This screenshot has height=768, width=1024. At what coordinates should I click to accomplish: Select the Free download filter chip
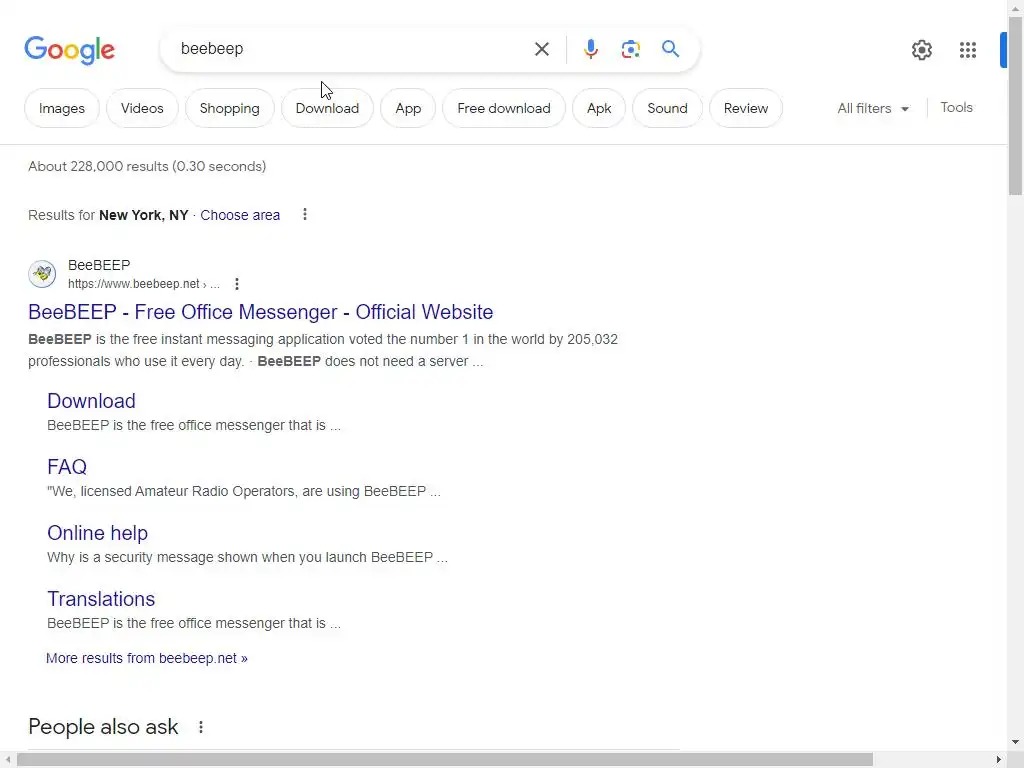click(x=504, y=108)
